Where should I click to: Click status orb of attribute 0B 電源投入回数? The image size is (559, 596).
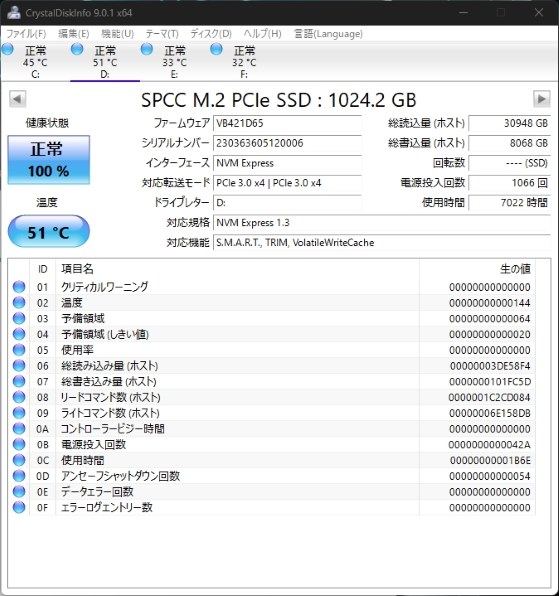[19, 444]
